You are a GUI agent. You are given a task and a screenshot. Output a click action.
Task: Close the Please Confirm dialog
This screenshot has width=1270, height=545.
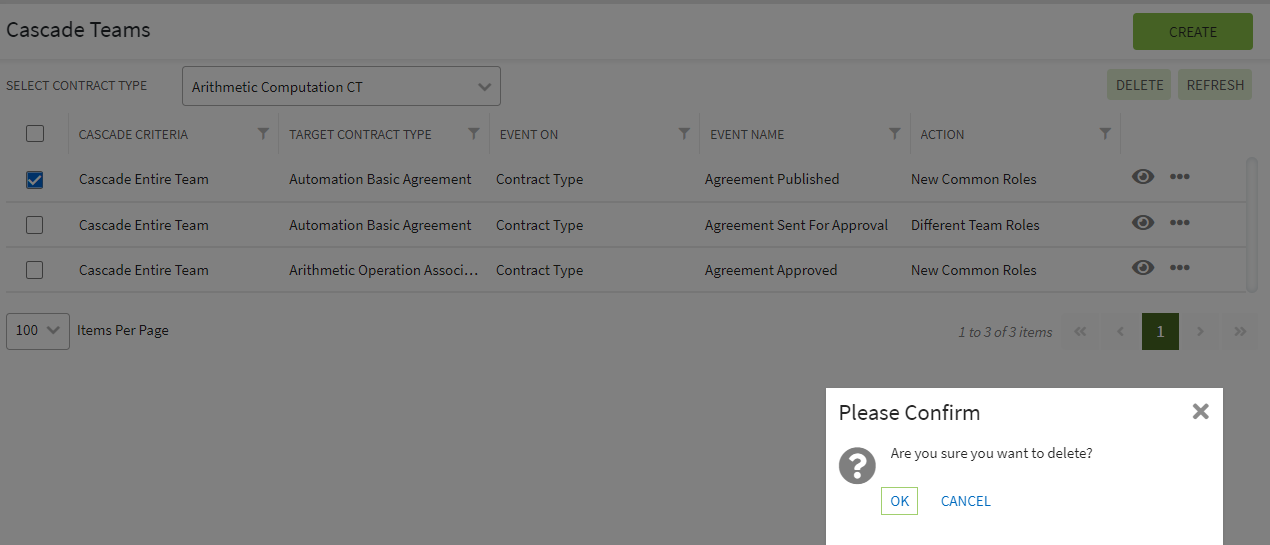(x=1200, y=411)
